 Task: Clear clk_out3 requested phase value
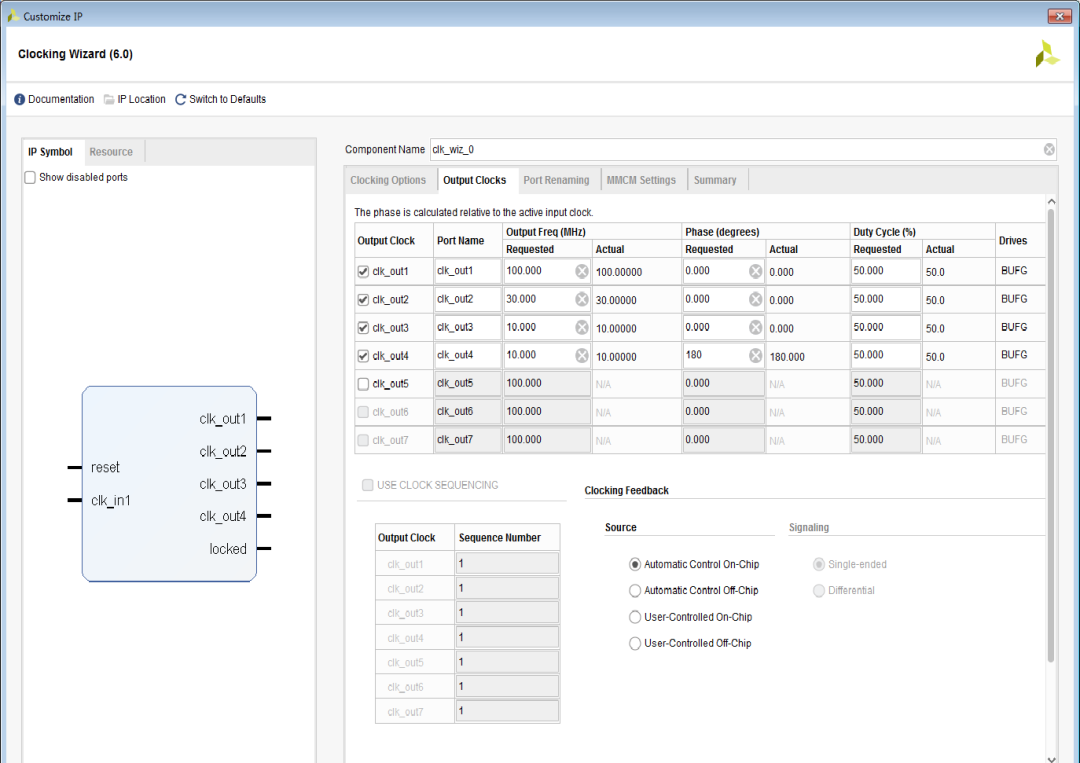coord(755,327)
